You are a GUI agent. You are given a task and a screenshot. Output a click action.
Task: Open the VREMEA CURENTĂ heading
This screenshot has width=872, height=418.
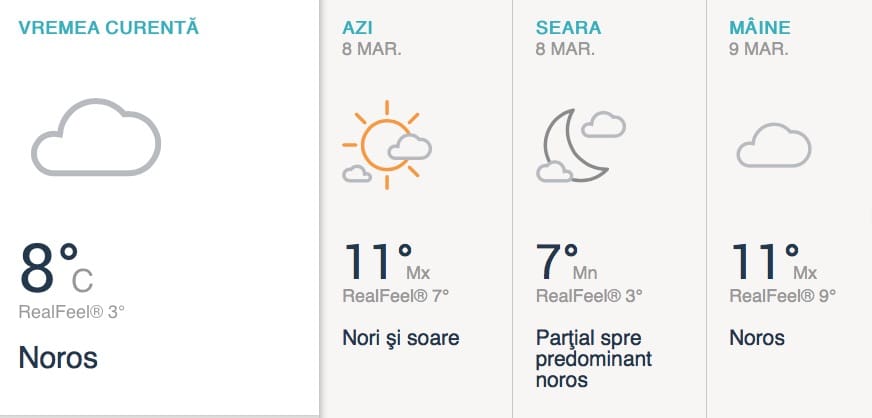pyautogui.click(x=108, y=27)
